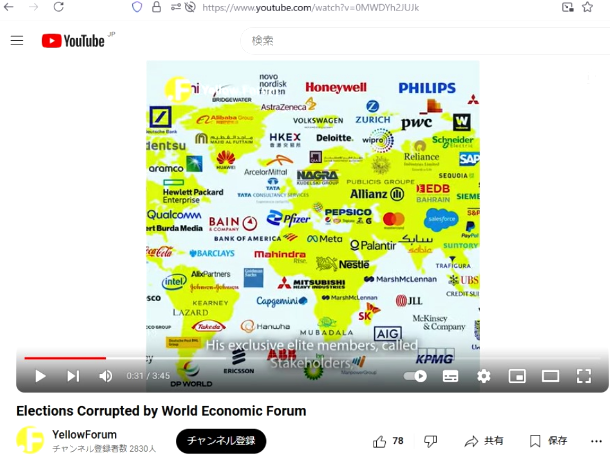Like the video with thumbs up
The height and width of the screenshot is (458, 610).
pyautogui.click(x=389, y=441)
